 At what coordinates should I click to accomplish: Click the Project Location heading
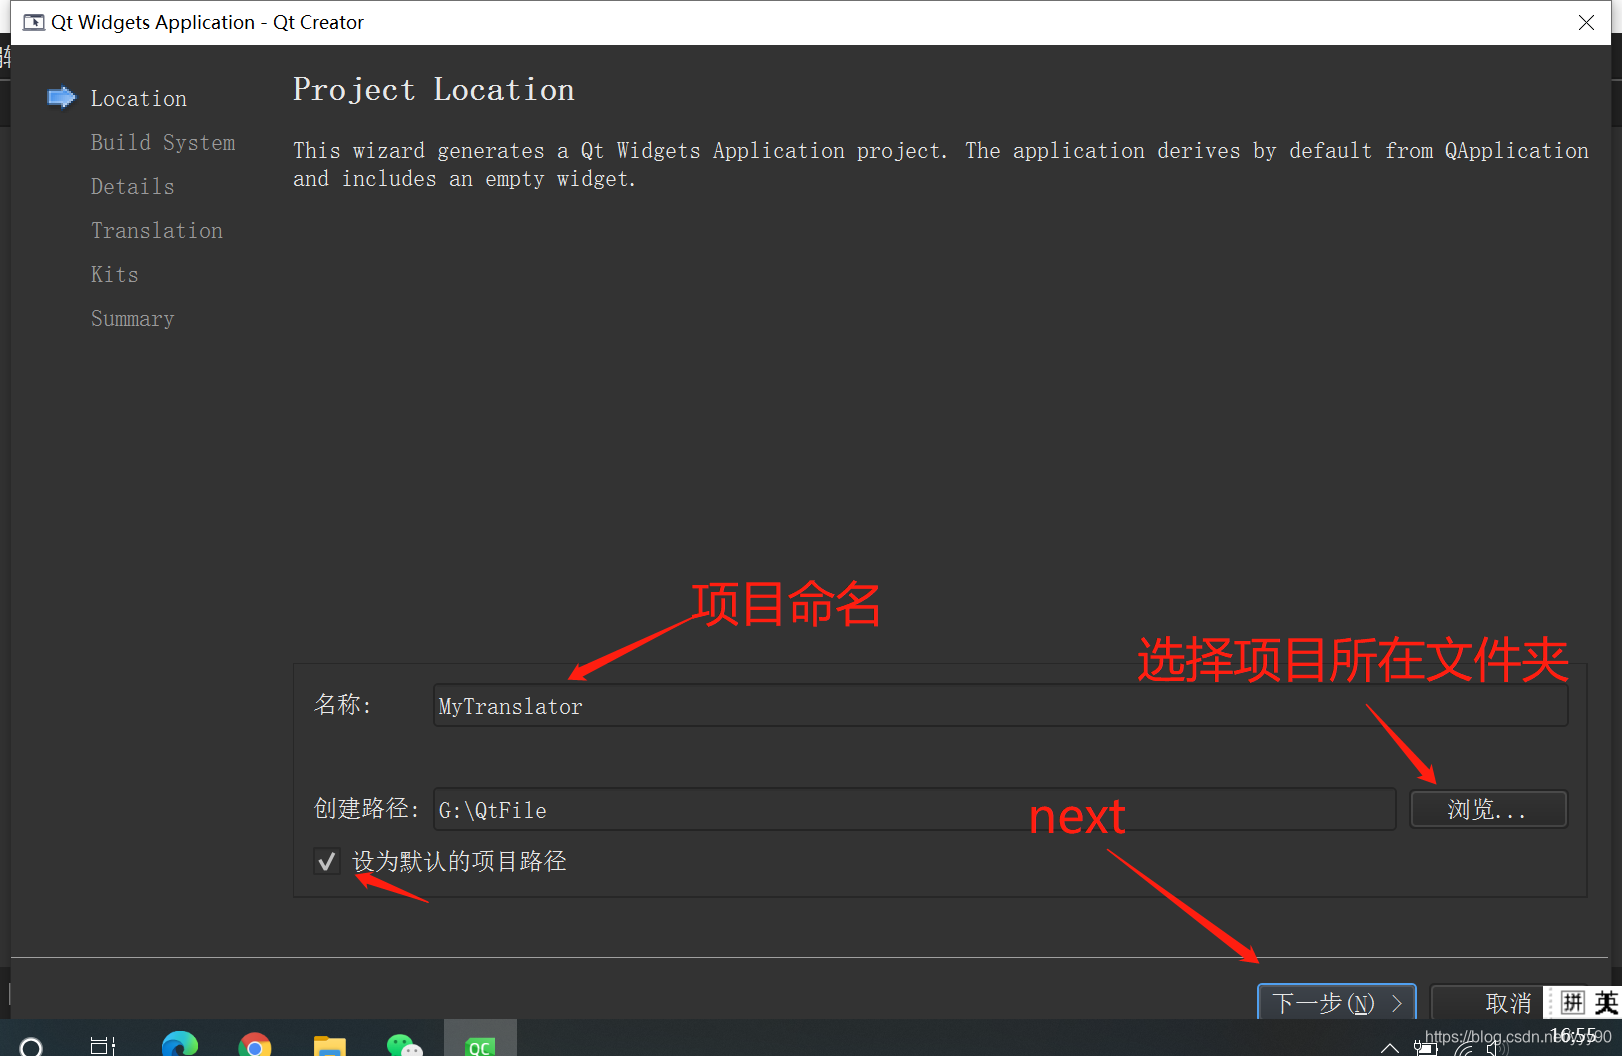point(433,90)
